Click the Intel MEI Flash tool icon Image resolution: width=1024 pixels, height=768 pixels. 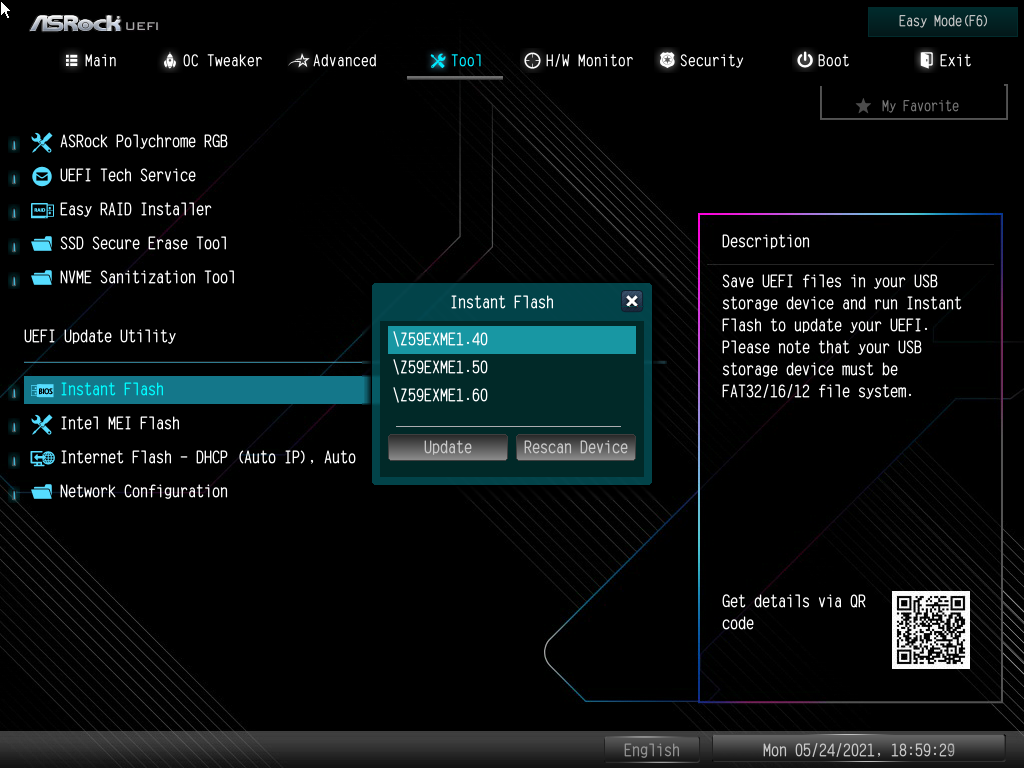pos(42,424)
